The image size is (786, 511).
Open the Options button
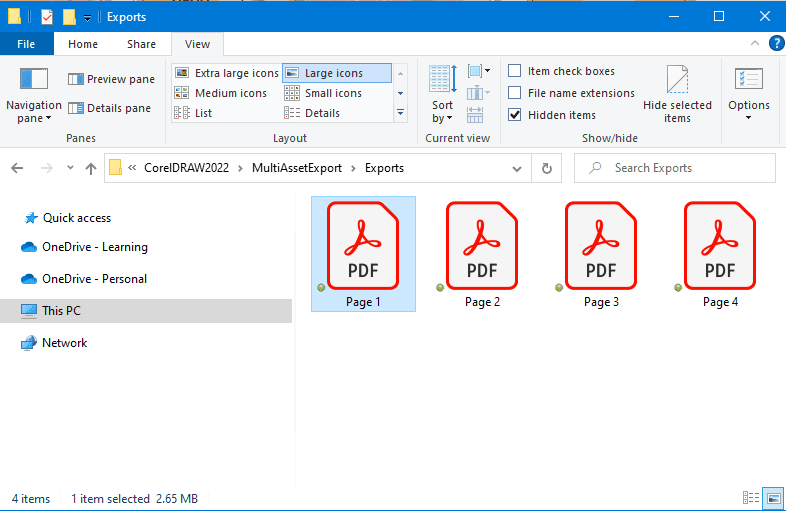(748, 96)
